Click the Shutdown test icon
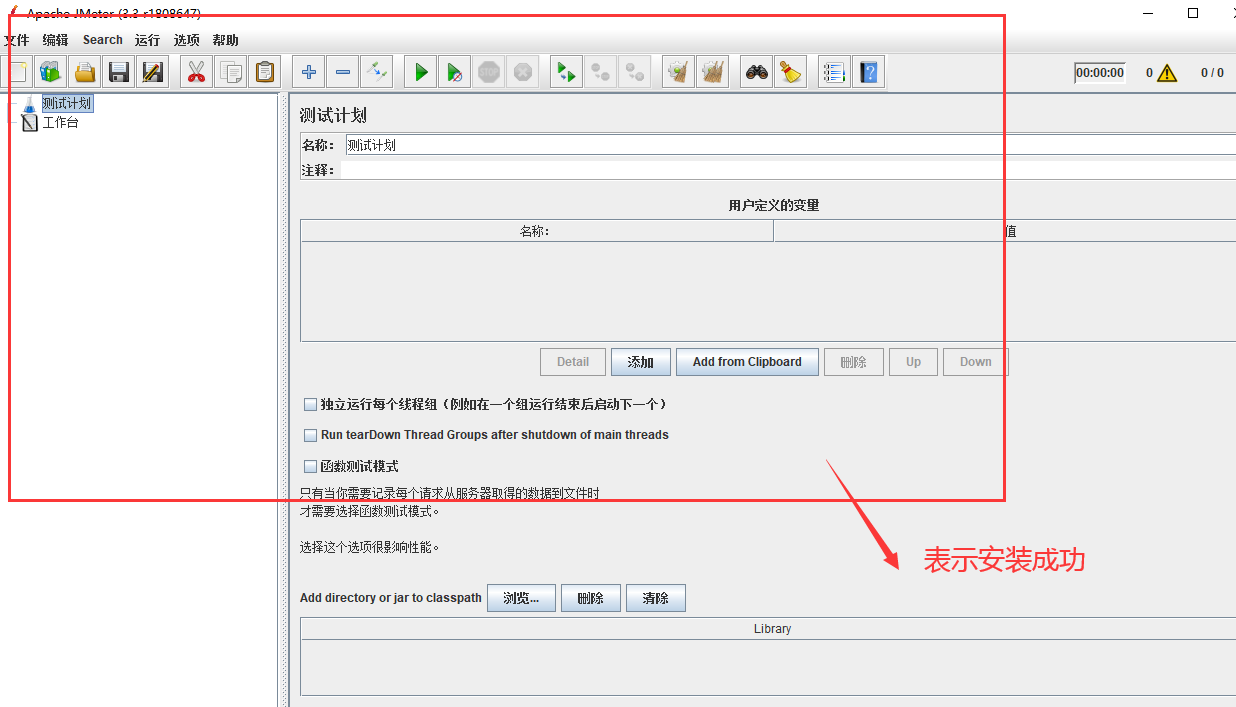This screenshot has width=1236, height=707. pos(523,72)
